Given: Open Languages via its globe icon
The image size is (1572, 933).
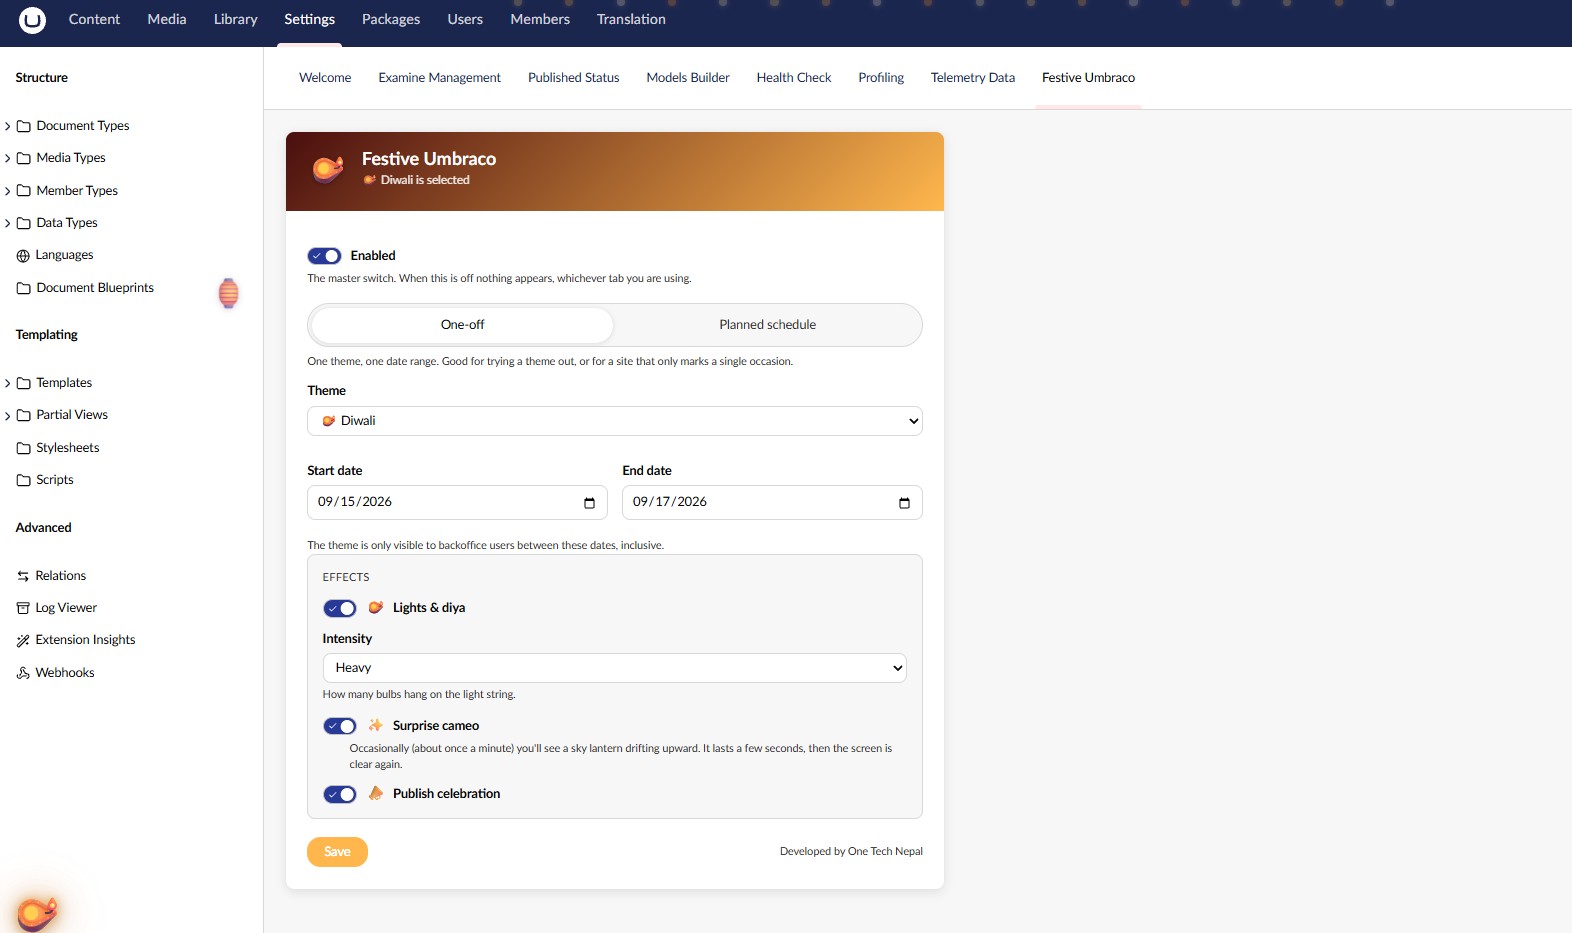Looking at the screenshot, I should click(x=24, y=256).
